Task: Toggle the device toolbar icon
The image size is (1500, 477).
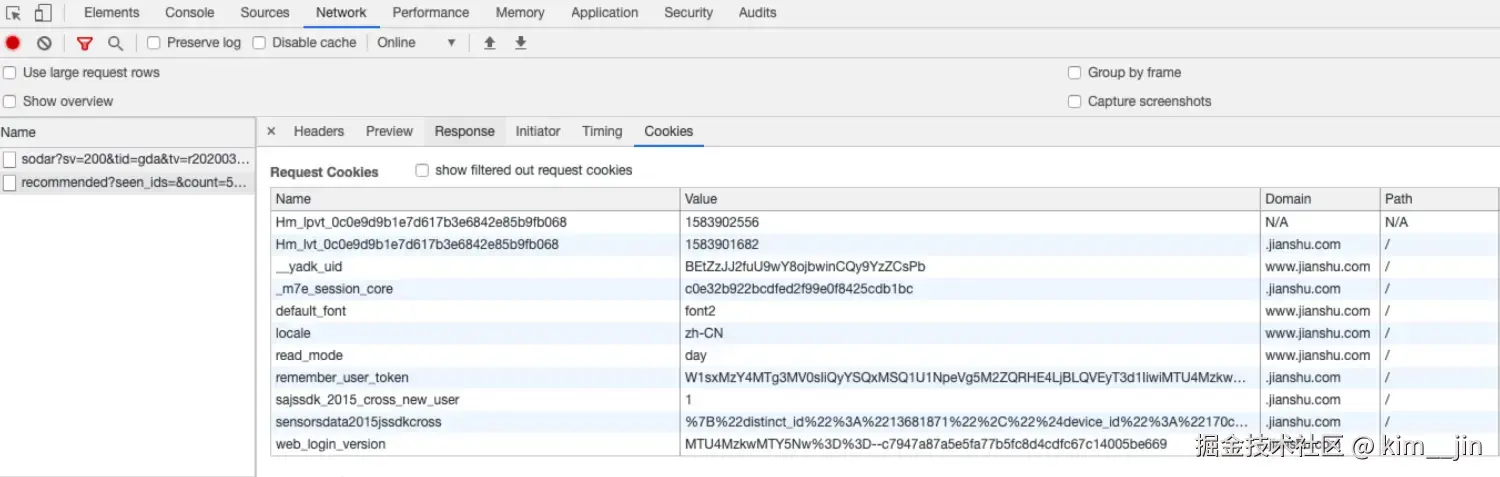Action: [x=43, y=13]
